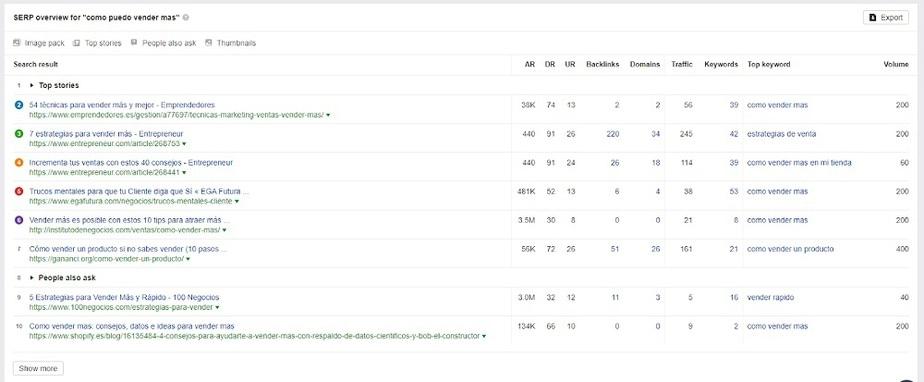The image size is (924, 382).
Task: Open dropdown after institutodenegocios.com URL
Action: pyautogui.click(x=224, y=230)
